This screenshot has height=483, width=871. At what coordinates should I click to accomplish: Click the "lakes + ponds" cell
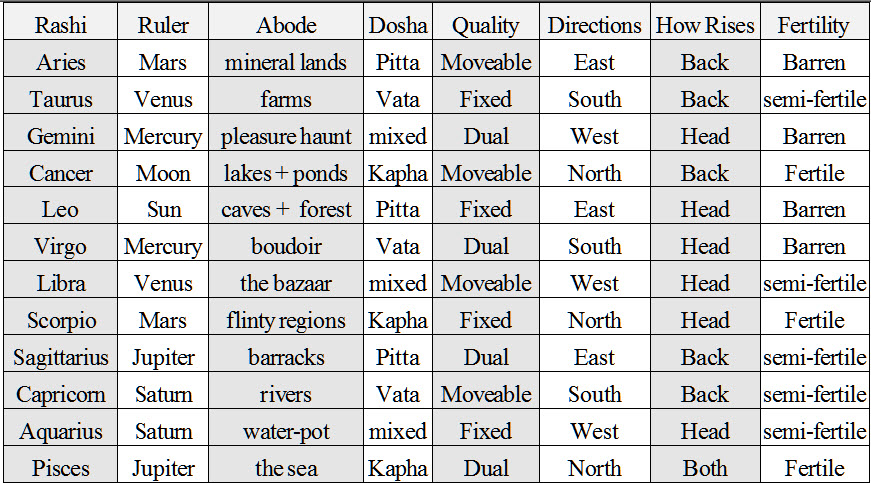click(286, 173)
